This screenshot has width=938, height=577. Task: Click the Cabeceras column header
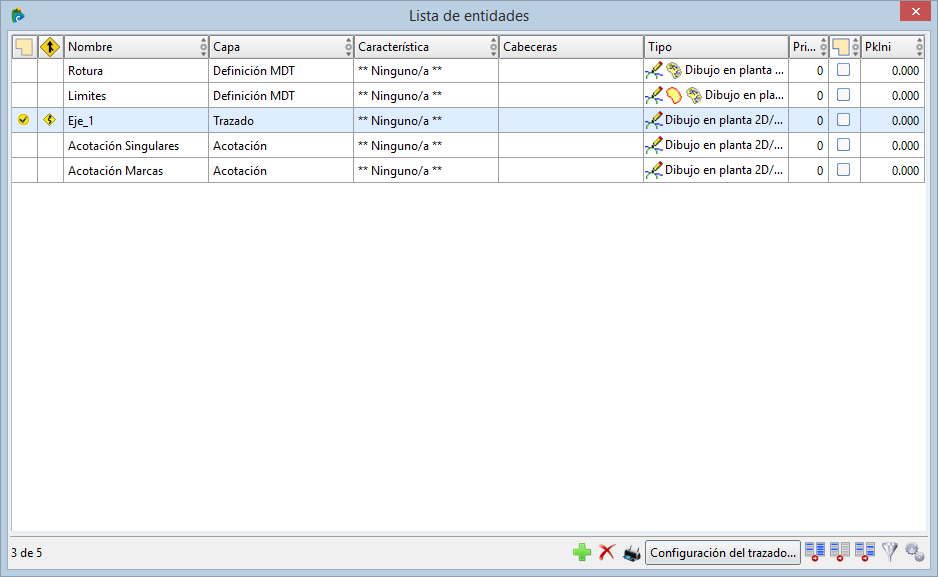coord(571,47)
